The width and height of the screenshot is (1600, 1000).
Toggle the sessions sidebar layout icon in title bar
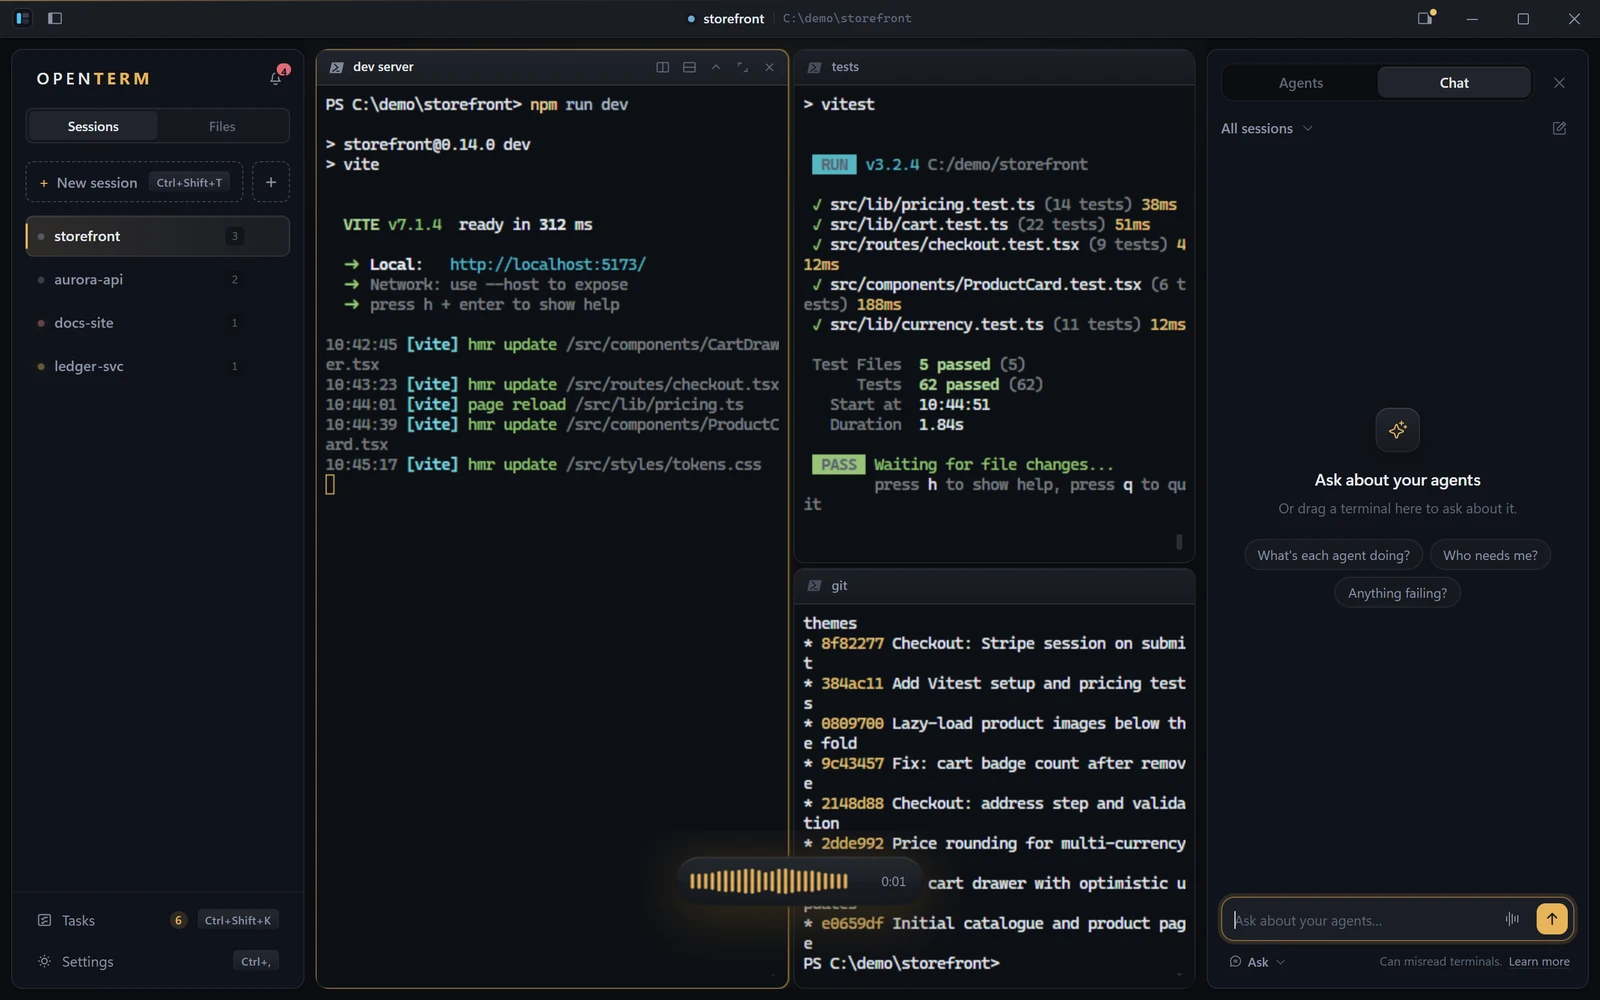23,18
